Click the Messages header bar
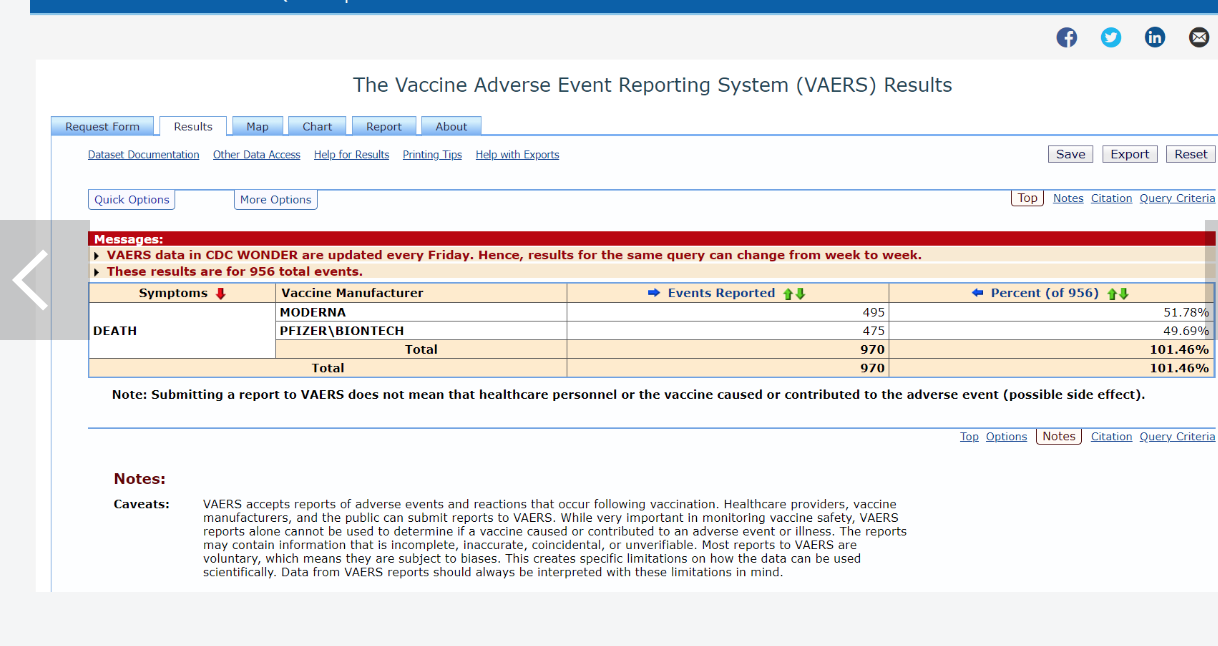This screenshot has width=1218, height=646. pos(652,239)
